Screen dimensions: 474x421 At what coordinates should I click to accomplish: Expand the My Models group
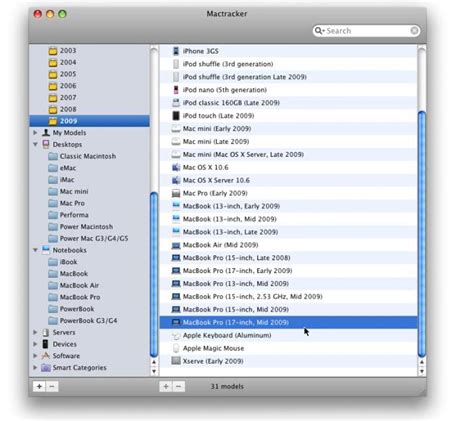coord(35,133)
